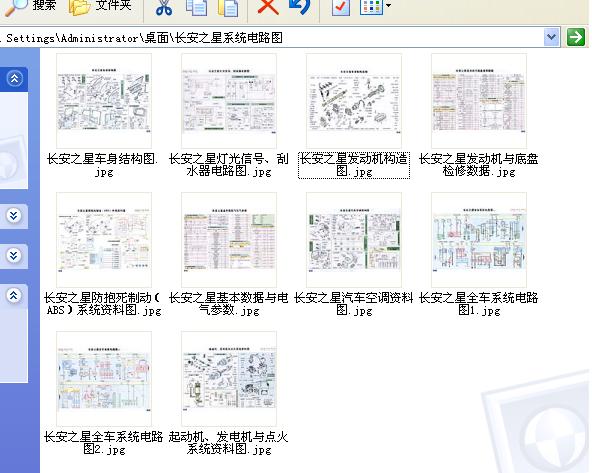Select thumbnail of 长安之星车身结构图.jpg

104,101
